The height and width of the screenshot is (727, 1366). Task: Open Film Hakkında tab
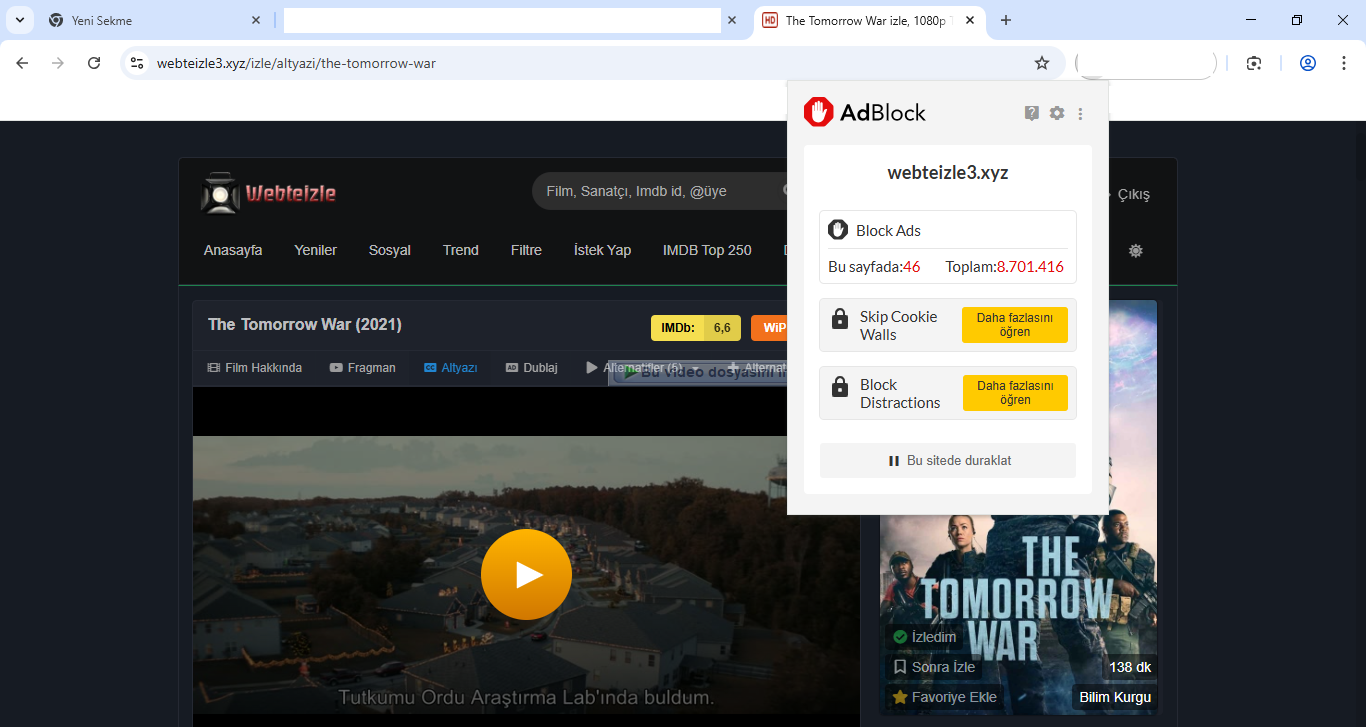[x=254, y=368]
